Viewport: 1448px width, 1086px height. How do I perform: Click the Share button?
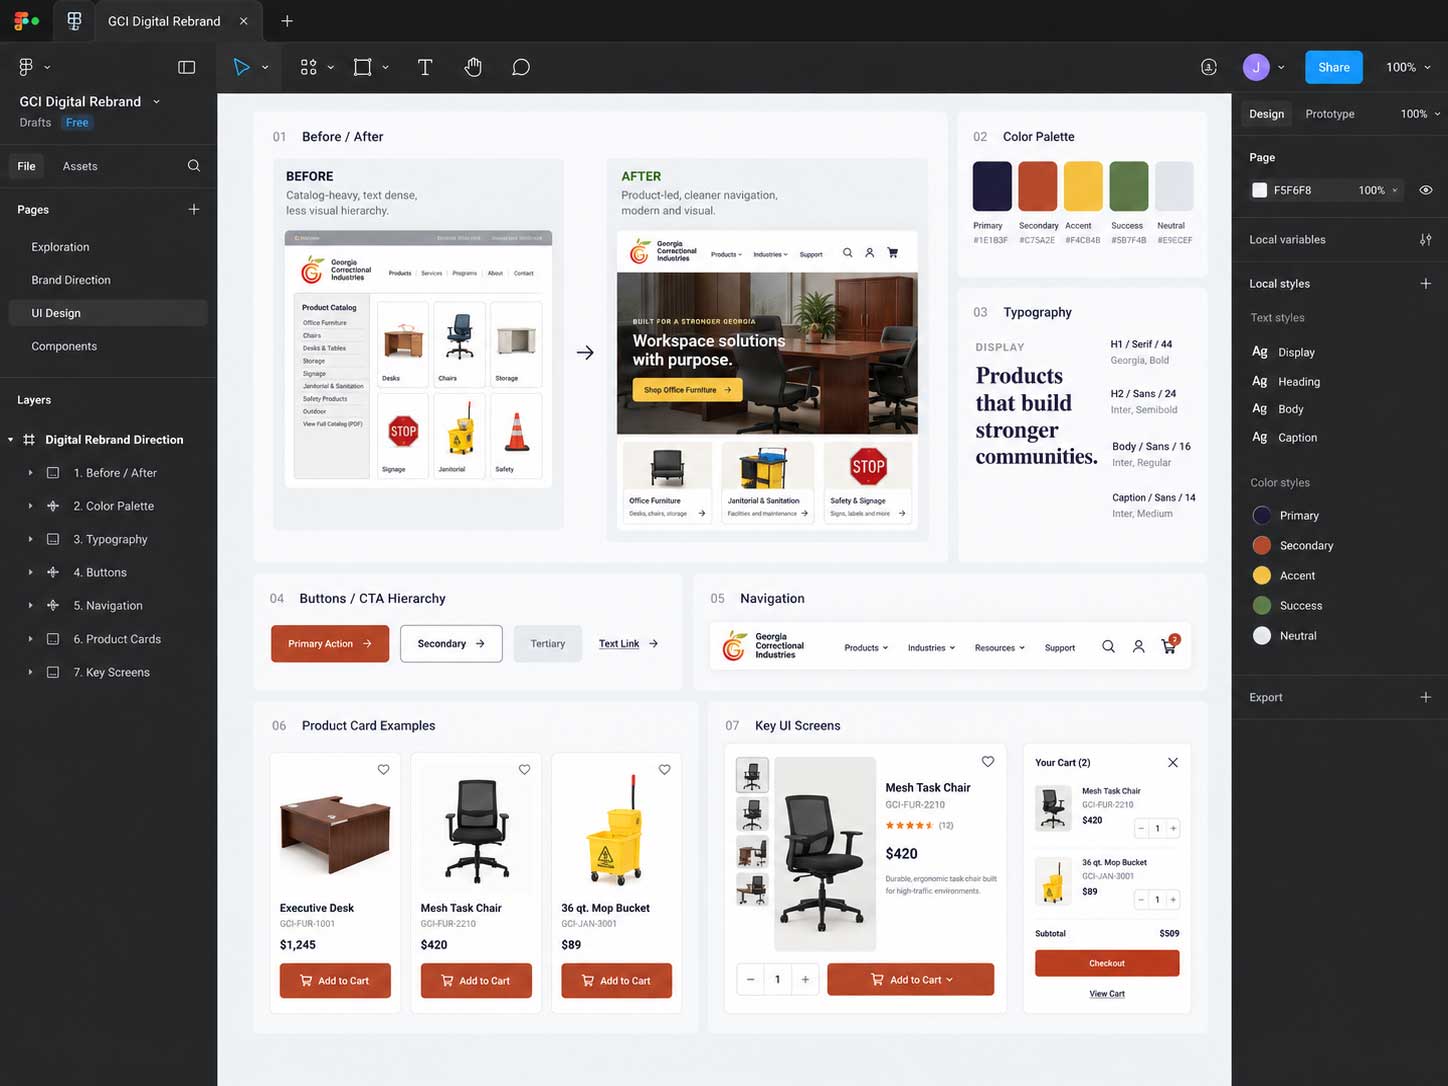pyautogui.click(x=1334, y=67)
